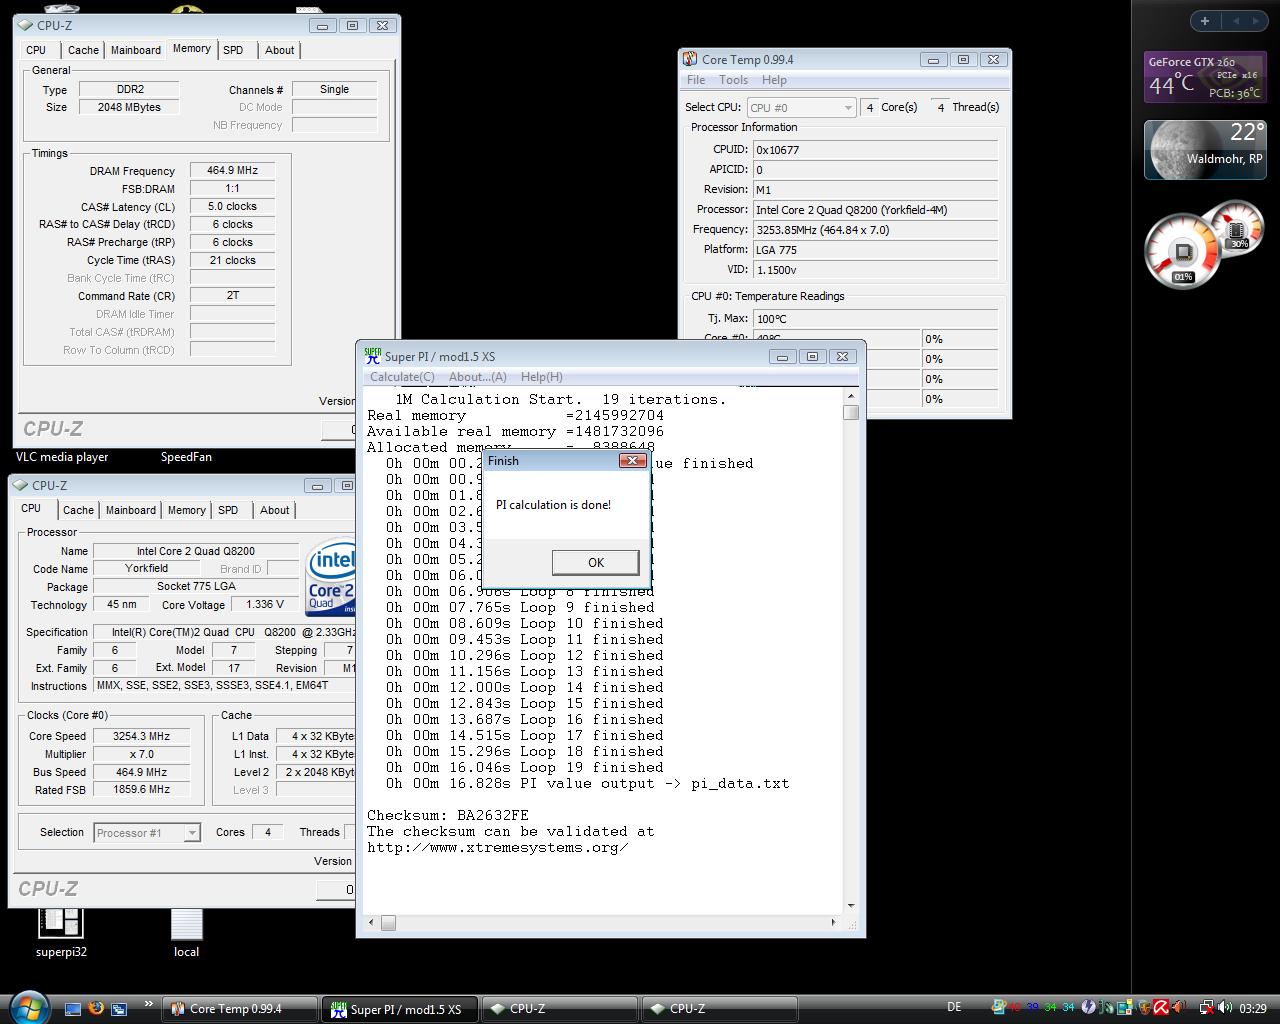This screenshot has width=1280, height=1024.
Task: Click the Memory Size 2048 MBytes field
Action: click(x=129, y=107)
